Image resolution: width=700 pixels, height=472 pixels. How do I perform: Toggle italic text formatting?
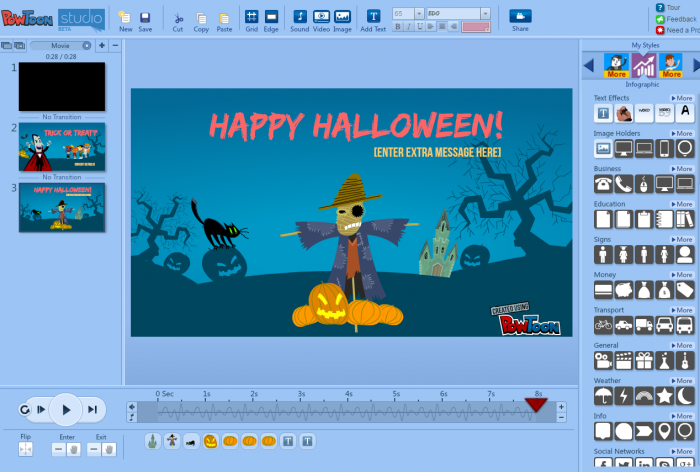click(x=408, y=27)
